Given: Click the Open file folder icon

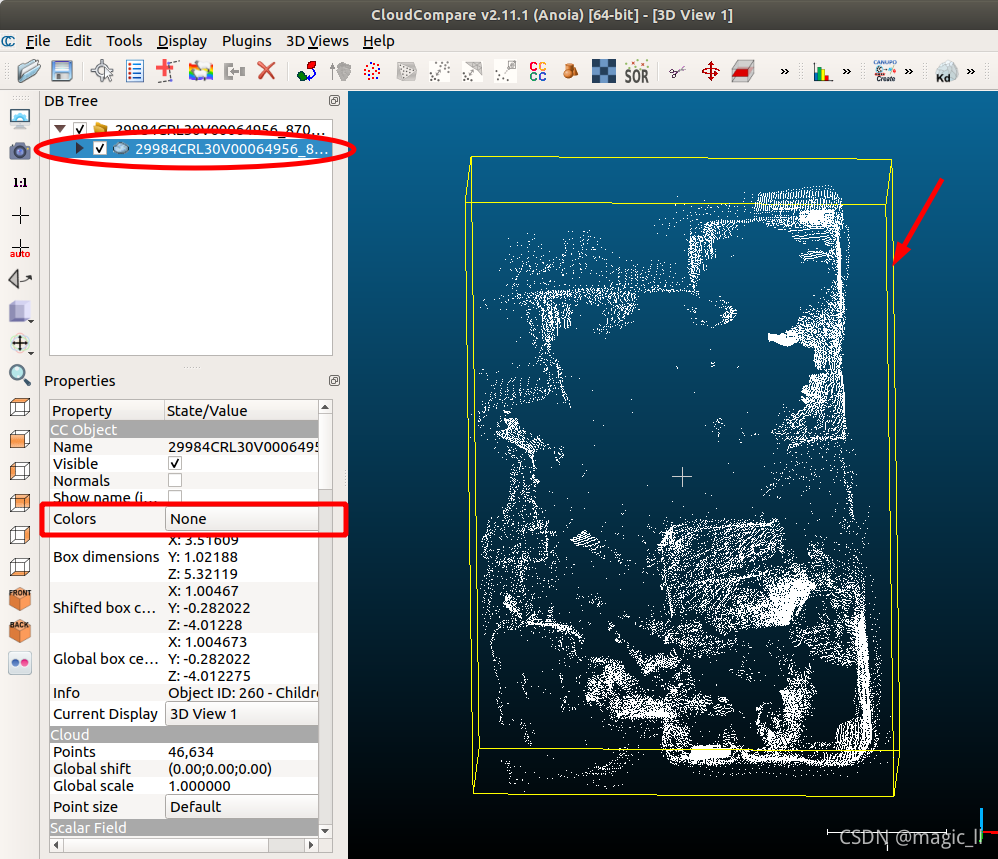Looking at the screenshot, I should [x=29, y=71].
